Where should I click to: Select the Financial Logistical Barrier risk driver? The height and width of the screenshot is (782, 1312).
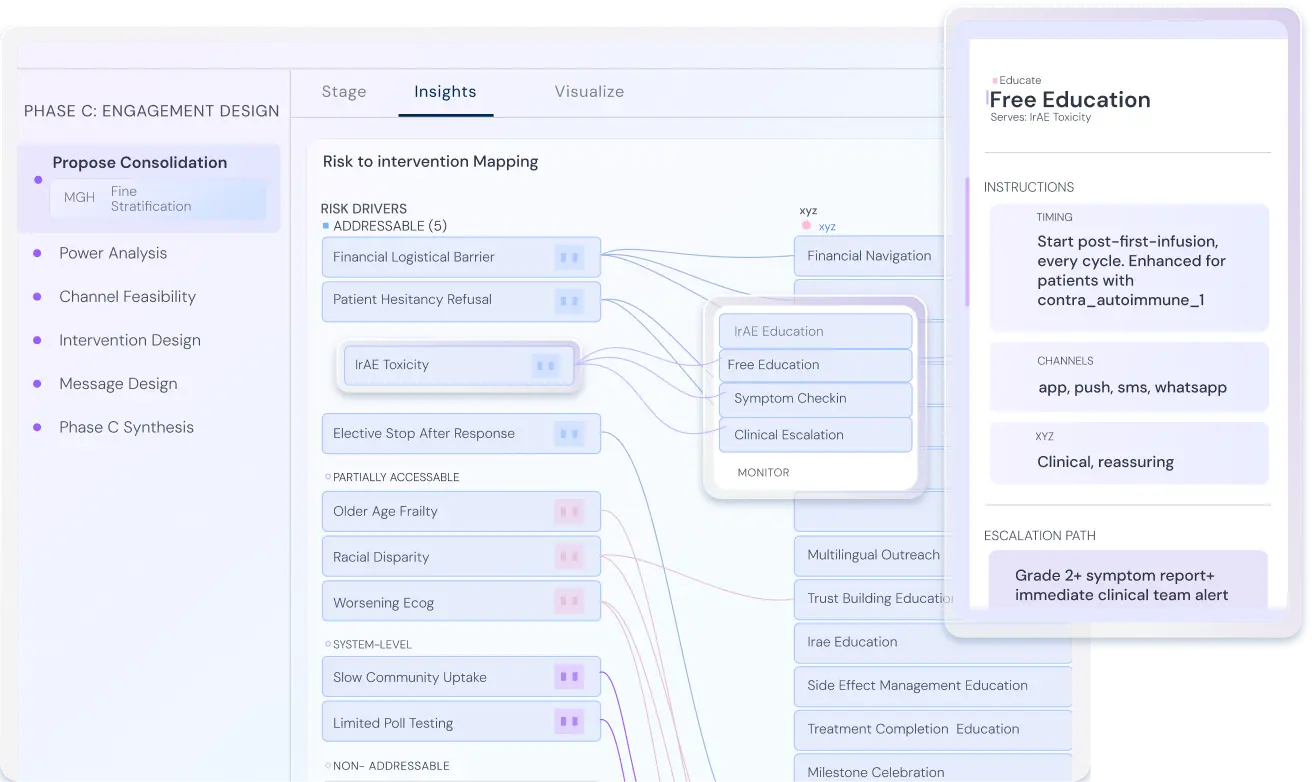coord(461,257)
